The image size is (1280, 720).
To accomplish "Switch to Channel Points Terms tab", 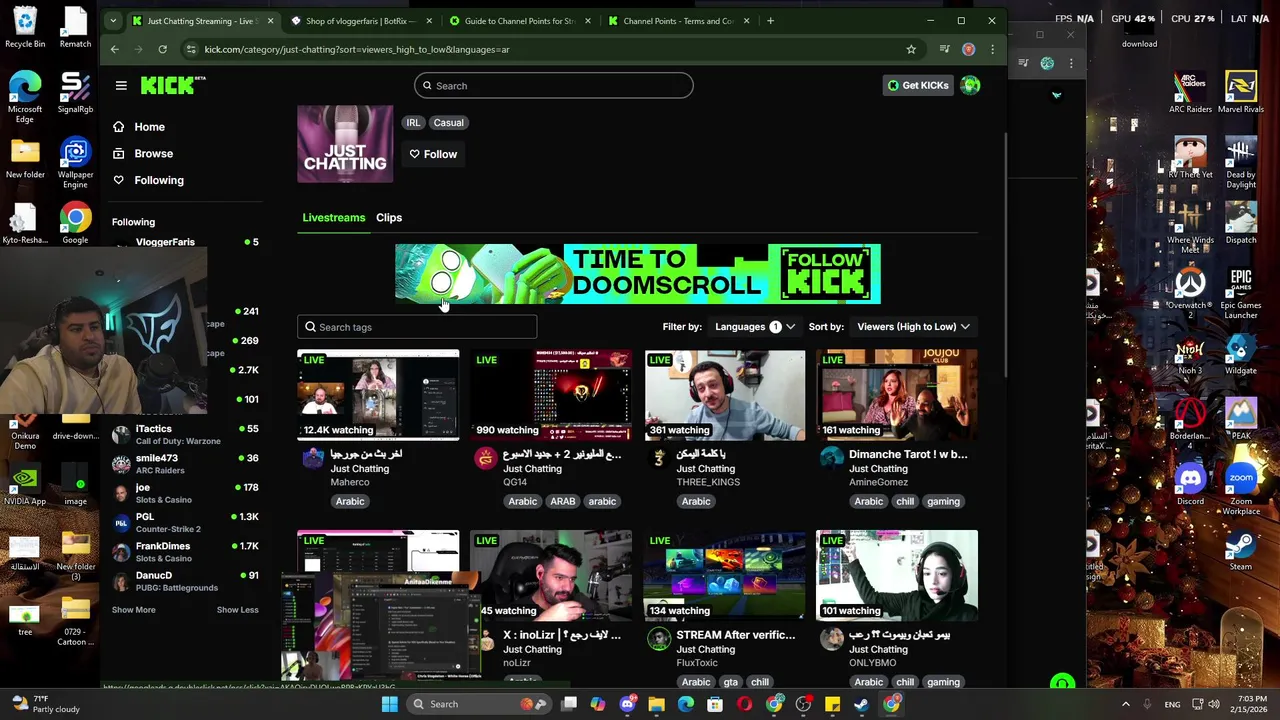I will [678, 21].
